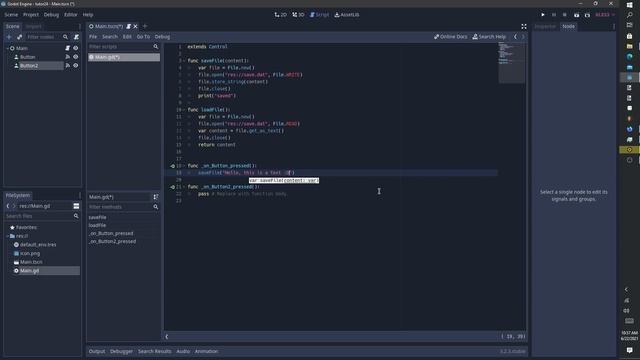Open the Inspector tab
Viewport: 640px width, 360px height.
[x=545, y=26]
